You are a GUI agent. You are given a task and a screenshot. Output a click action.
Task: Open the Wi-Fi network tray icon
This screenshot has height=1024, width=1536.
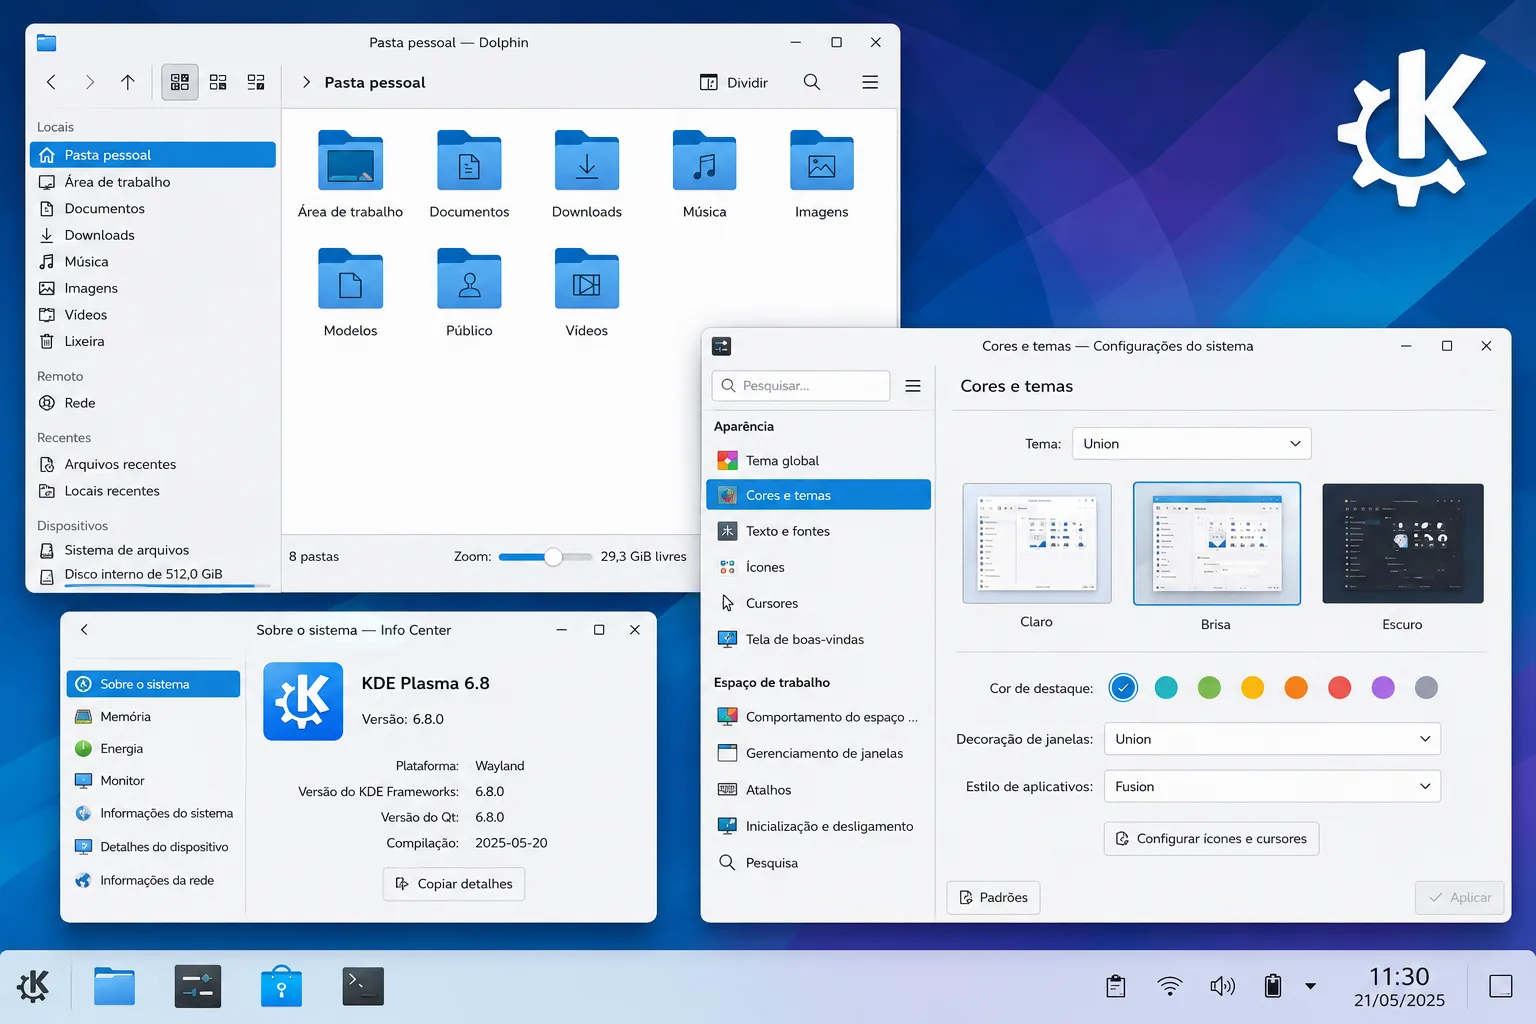(1169, 986)
